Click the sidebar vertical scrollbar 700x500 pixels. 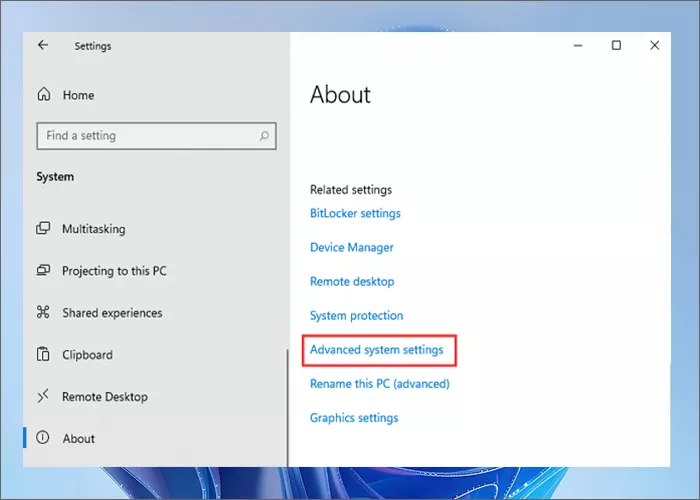(288, 408)
